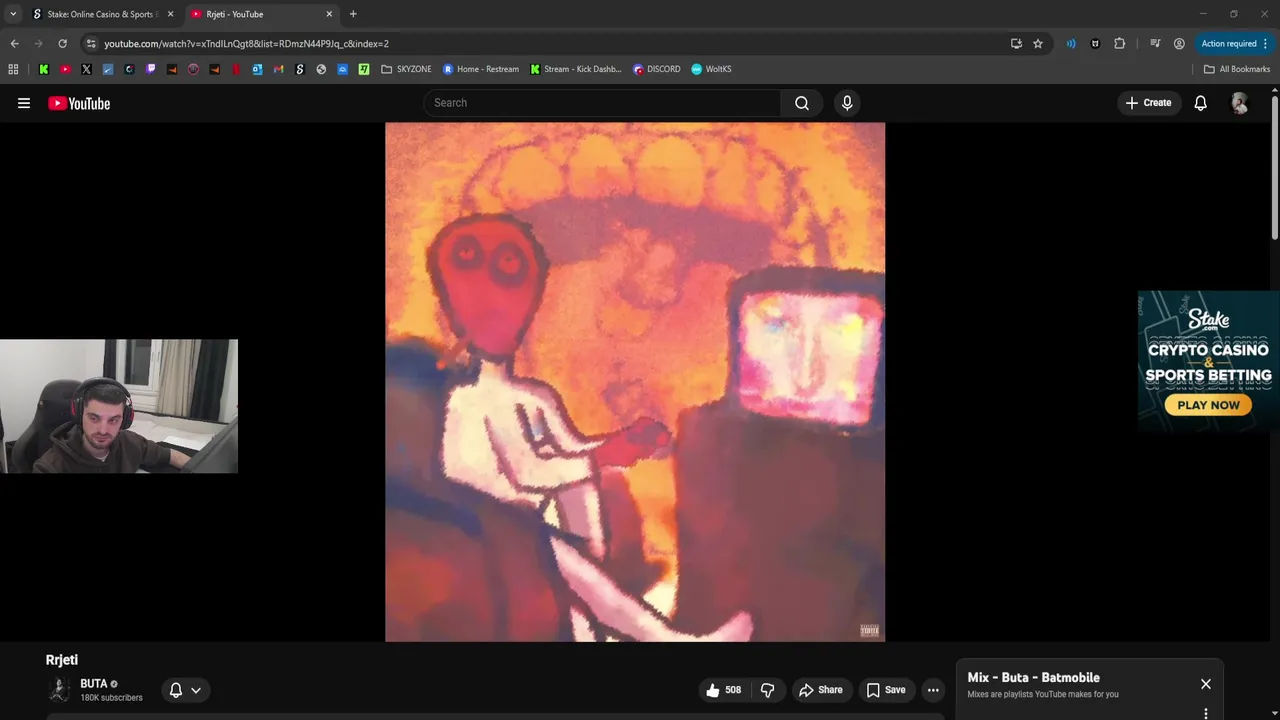Open the more actions ellipsis menu
Viewport: 1280px width, 720px height.
pyautogui.click(x=933, y=690)
